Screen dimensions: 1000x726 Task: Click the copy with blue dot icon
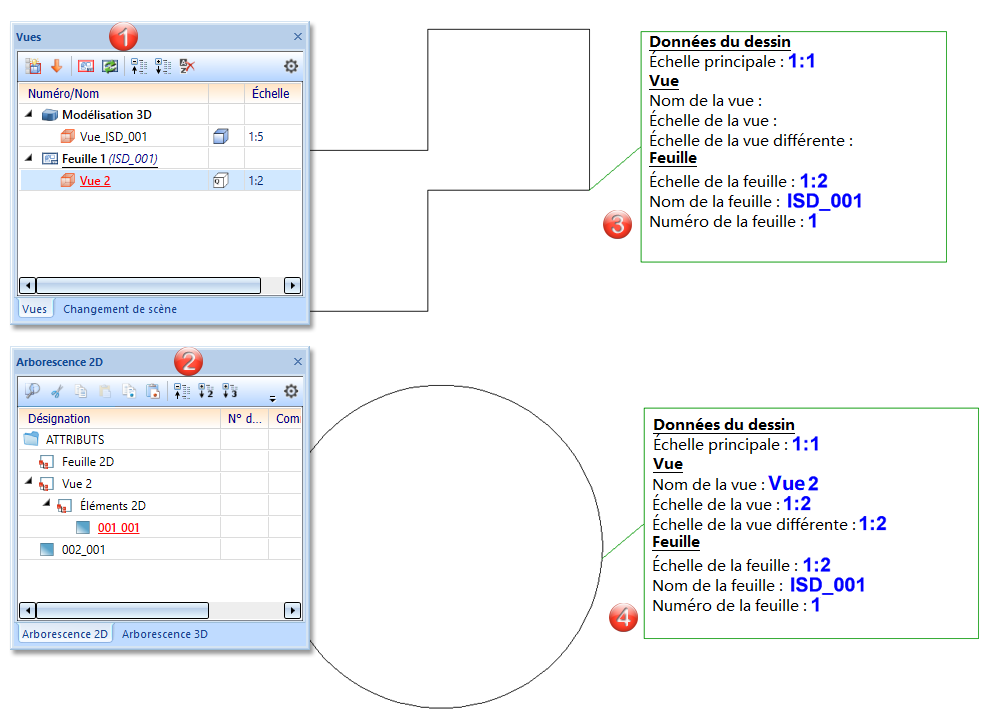[x=129, y=391]
